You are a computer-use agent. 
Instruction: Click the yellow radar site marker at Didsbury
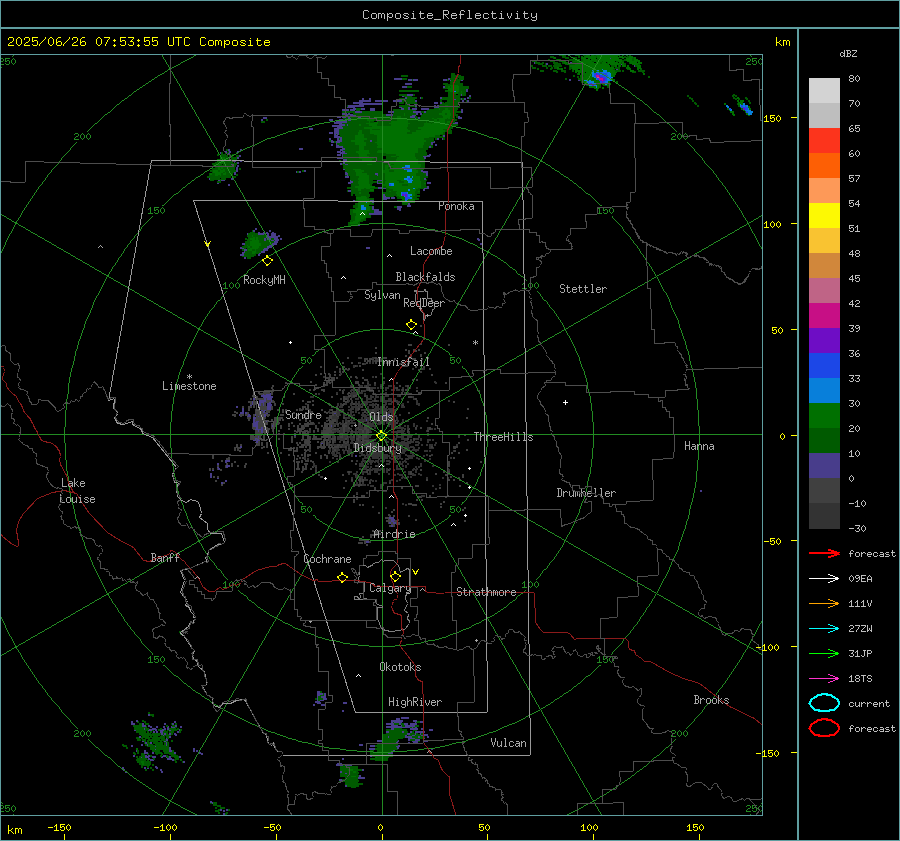pyautogui.click(x=382, y=436)
